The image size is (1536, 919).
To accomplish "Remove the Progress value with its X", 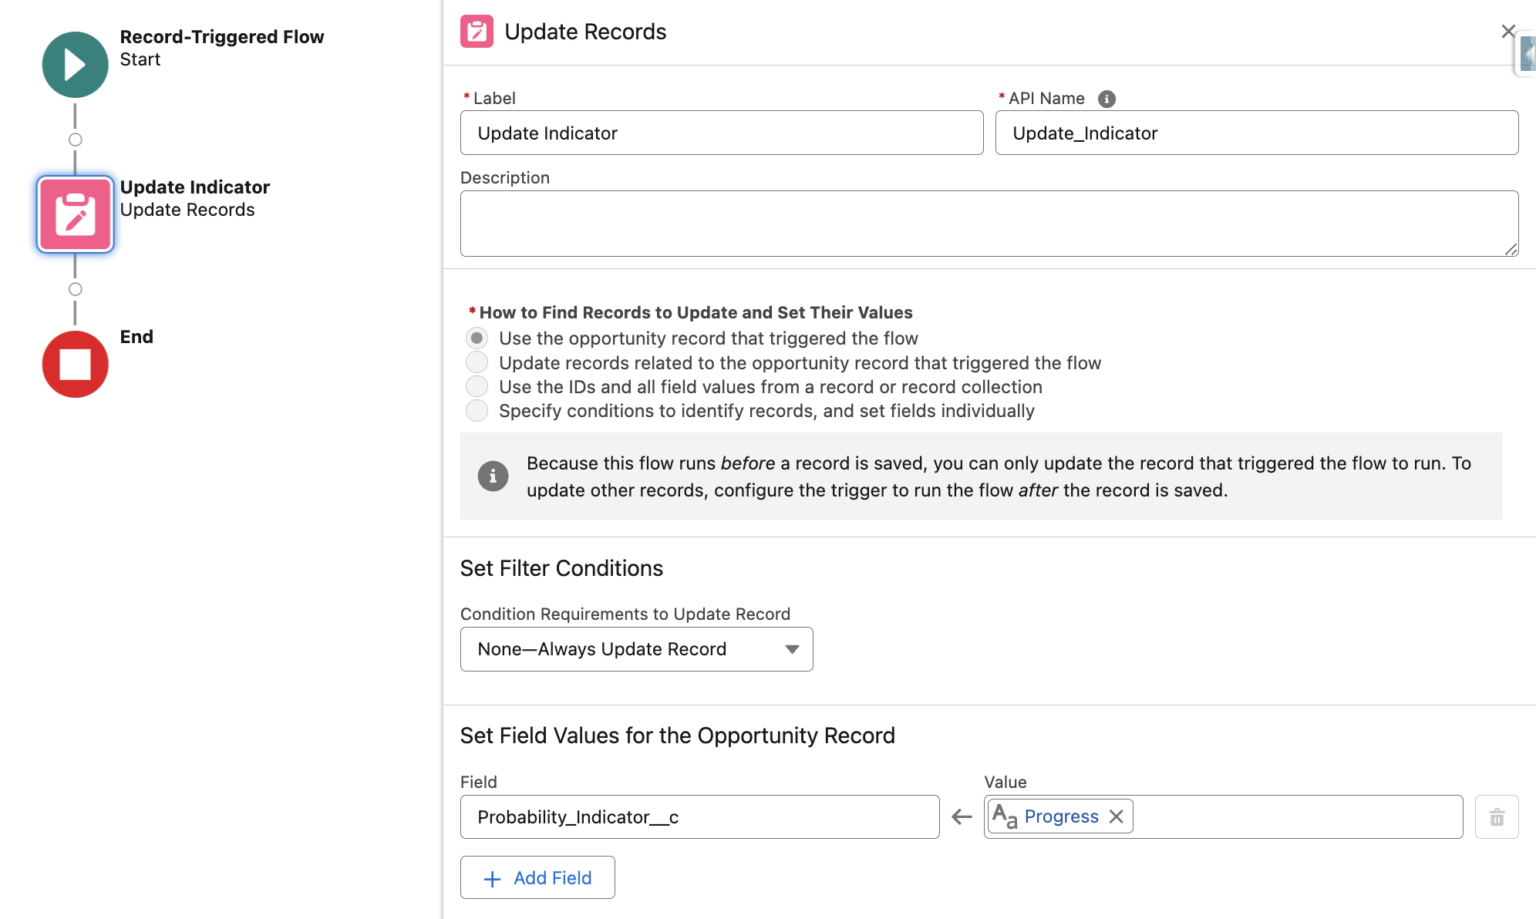I will coord(1115,816).
